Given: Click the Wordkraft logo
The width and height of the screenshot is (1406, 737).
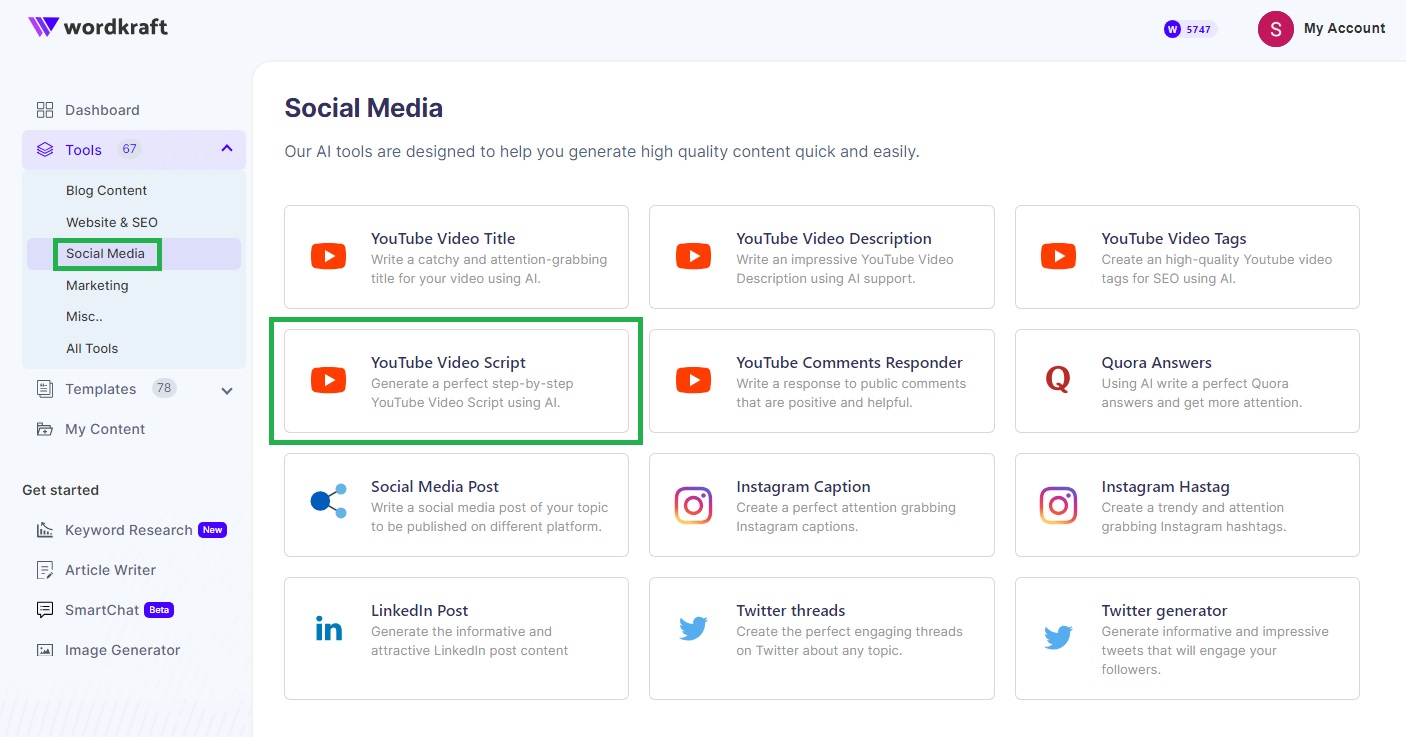Looking at the screenshot, I should pyautogui.click(x=97, y=28).
